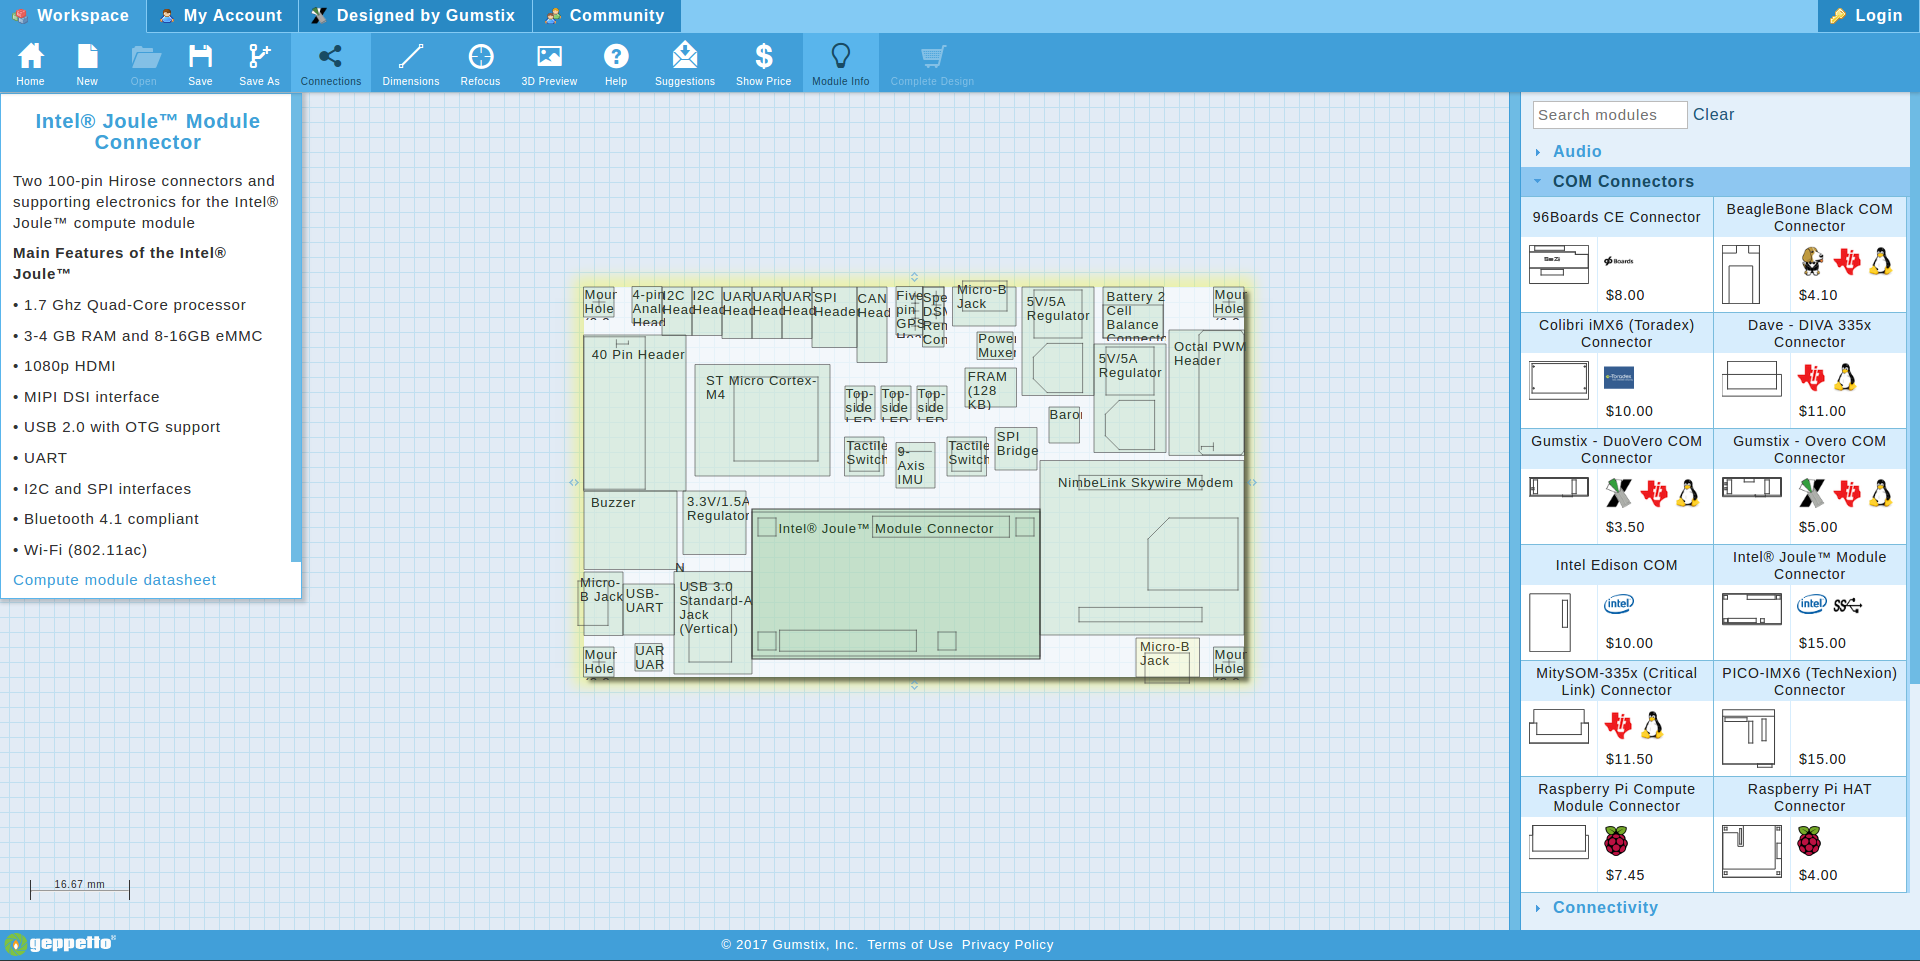This screenshot has width=1920, height=961.
Task: Open the Privacy Policy link
Action: [x=1008, y=945]
